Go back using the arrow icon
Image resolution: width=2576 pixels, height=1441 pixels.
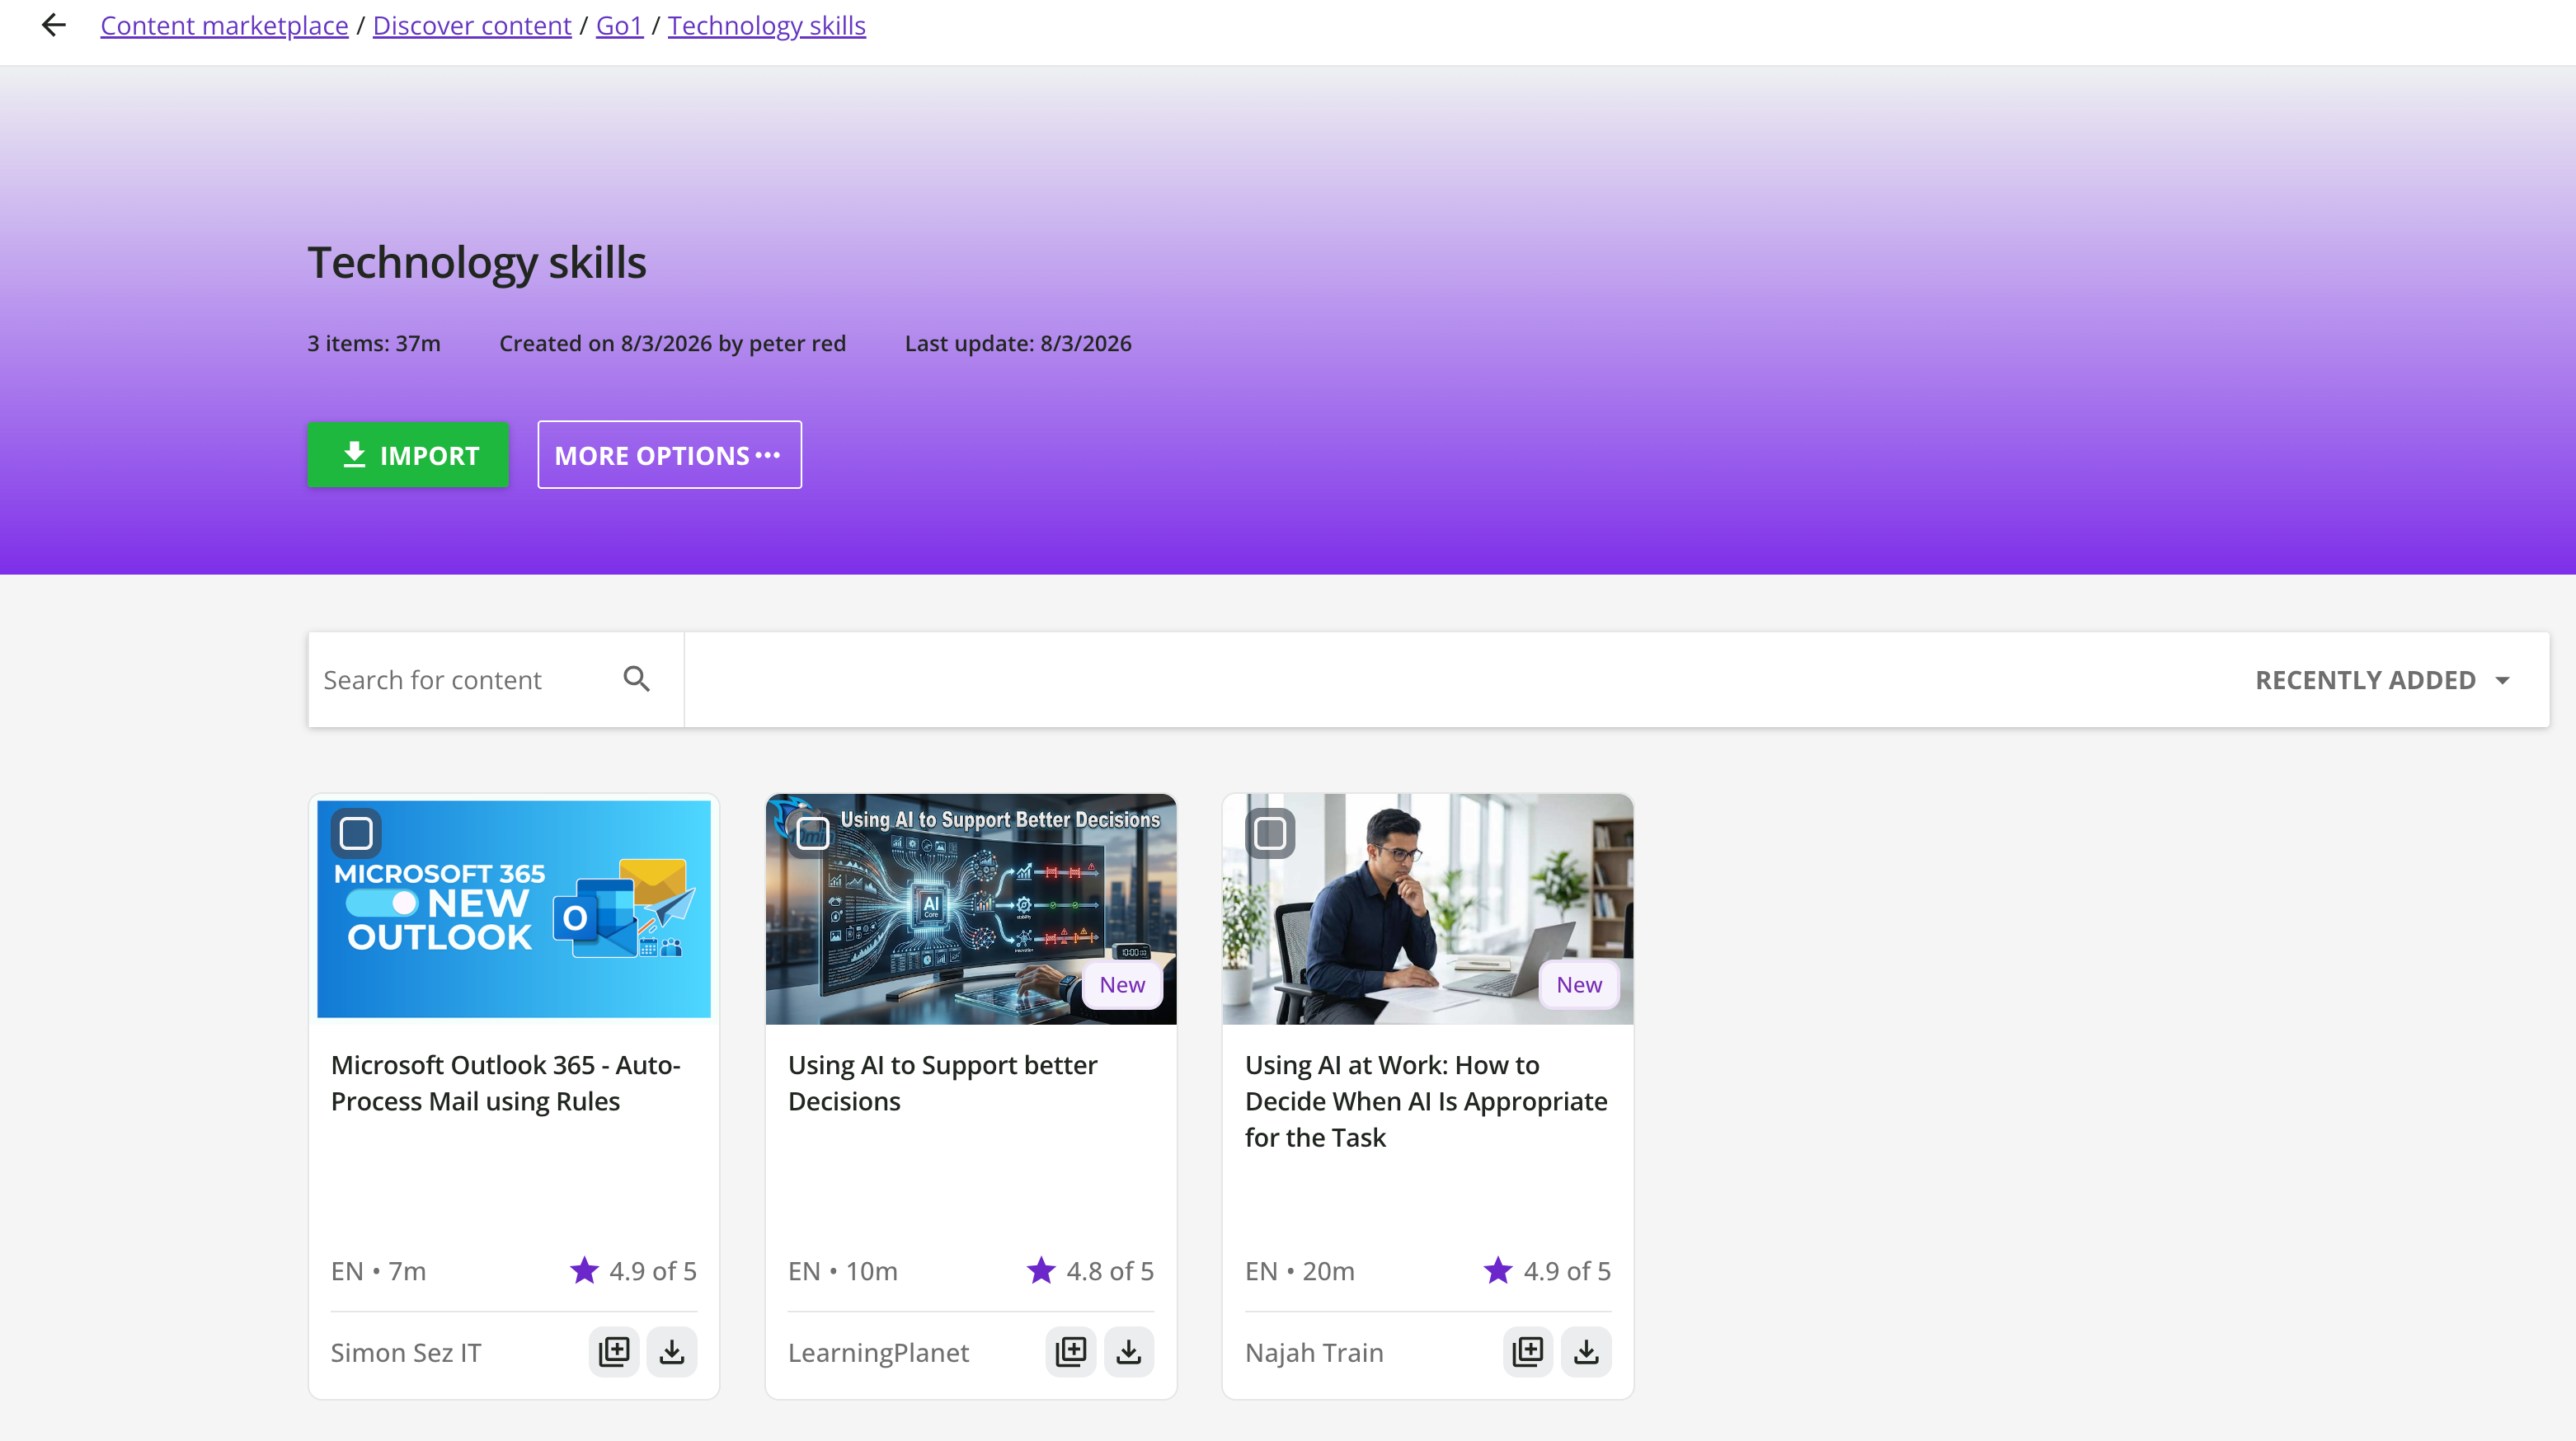54,25
